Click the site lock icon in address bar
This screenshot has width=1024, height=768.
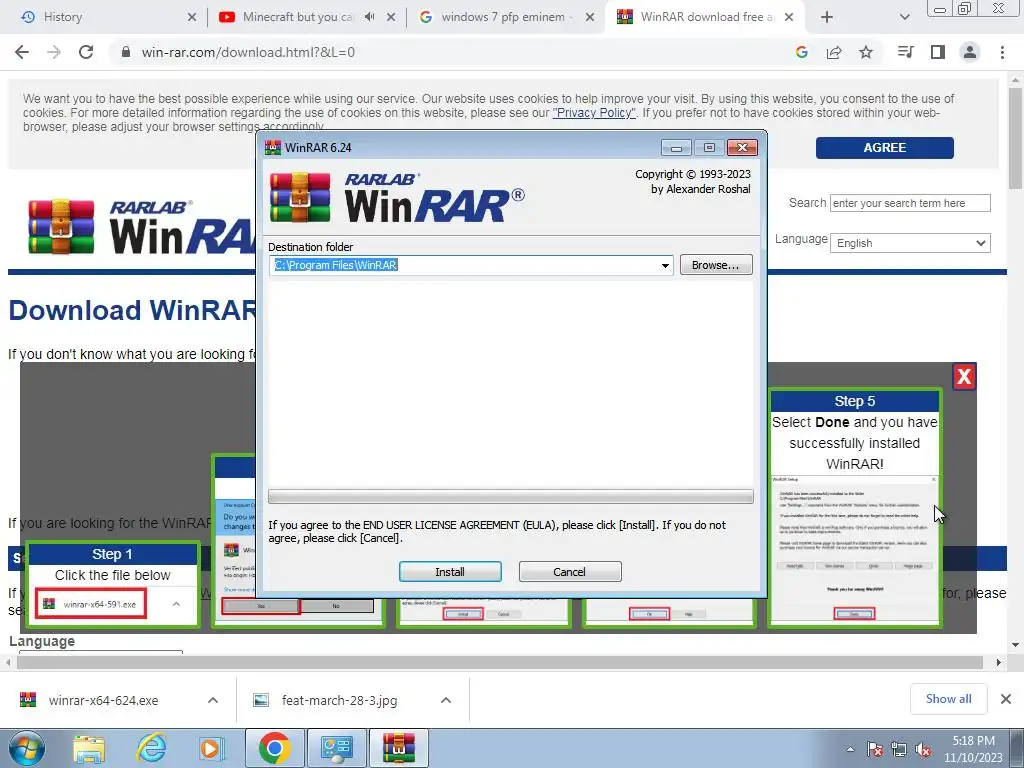point(126,52)
